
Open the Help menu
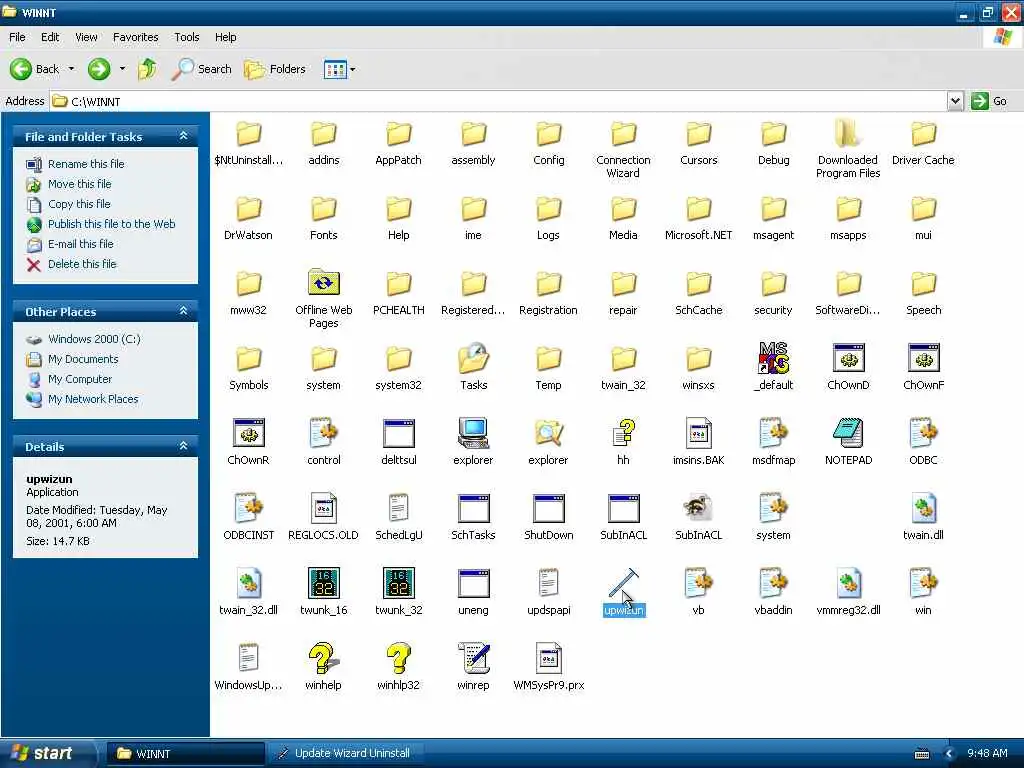pos(225,37)
